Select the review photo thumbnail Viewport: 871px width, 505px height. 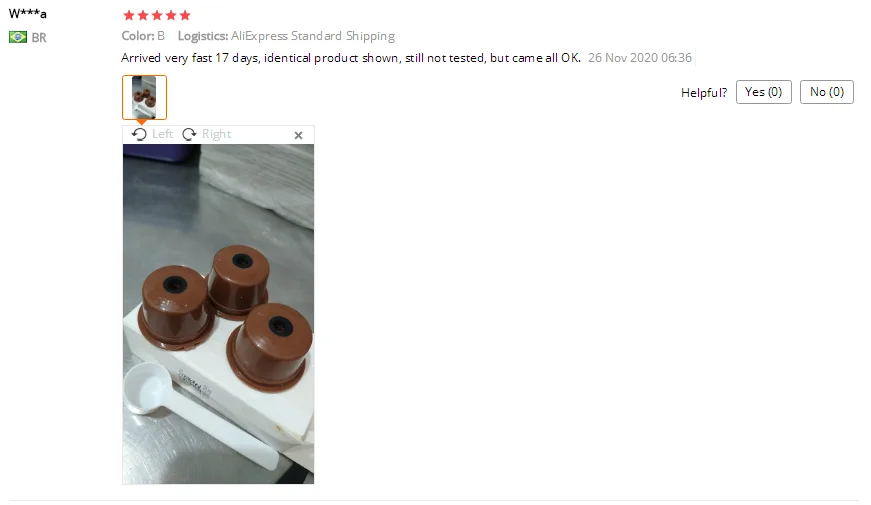144,97
